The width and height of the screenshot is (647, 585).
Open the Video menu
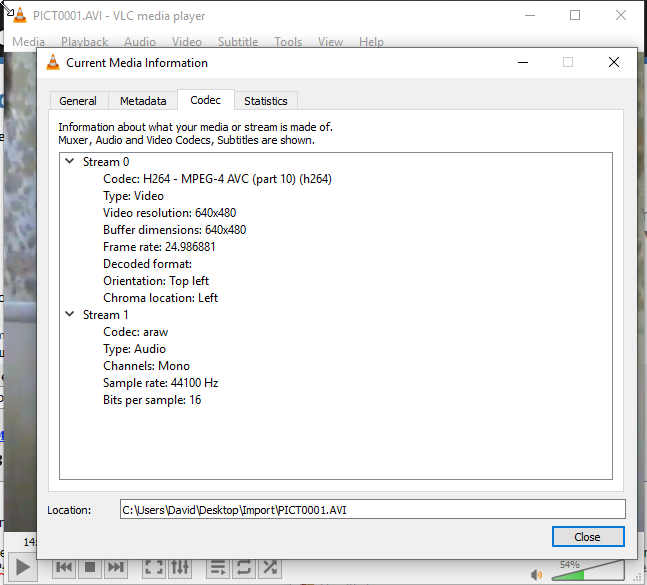click(x=187, y=42)
